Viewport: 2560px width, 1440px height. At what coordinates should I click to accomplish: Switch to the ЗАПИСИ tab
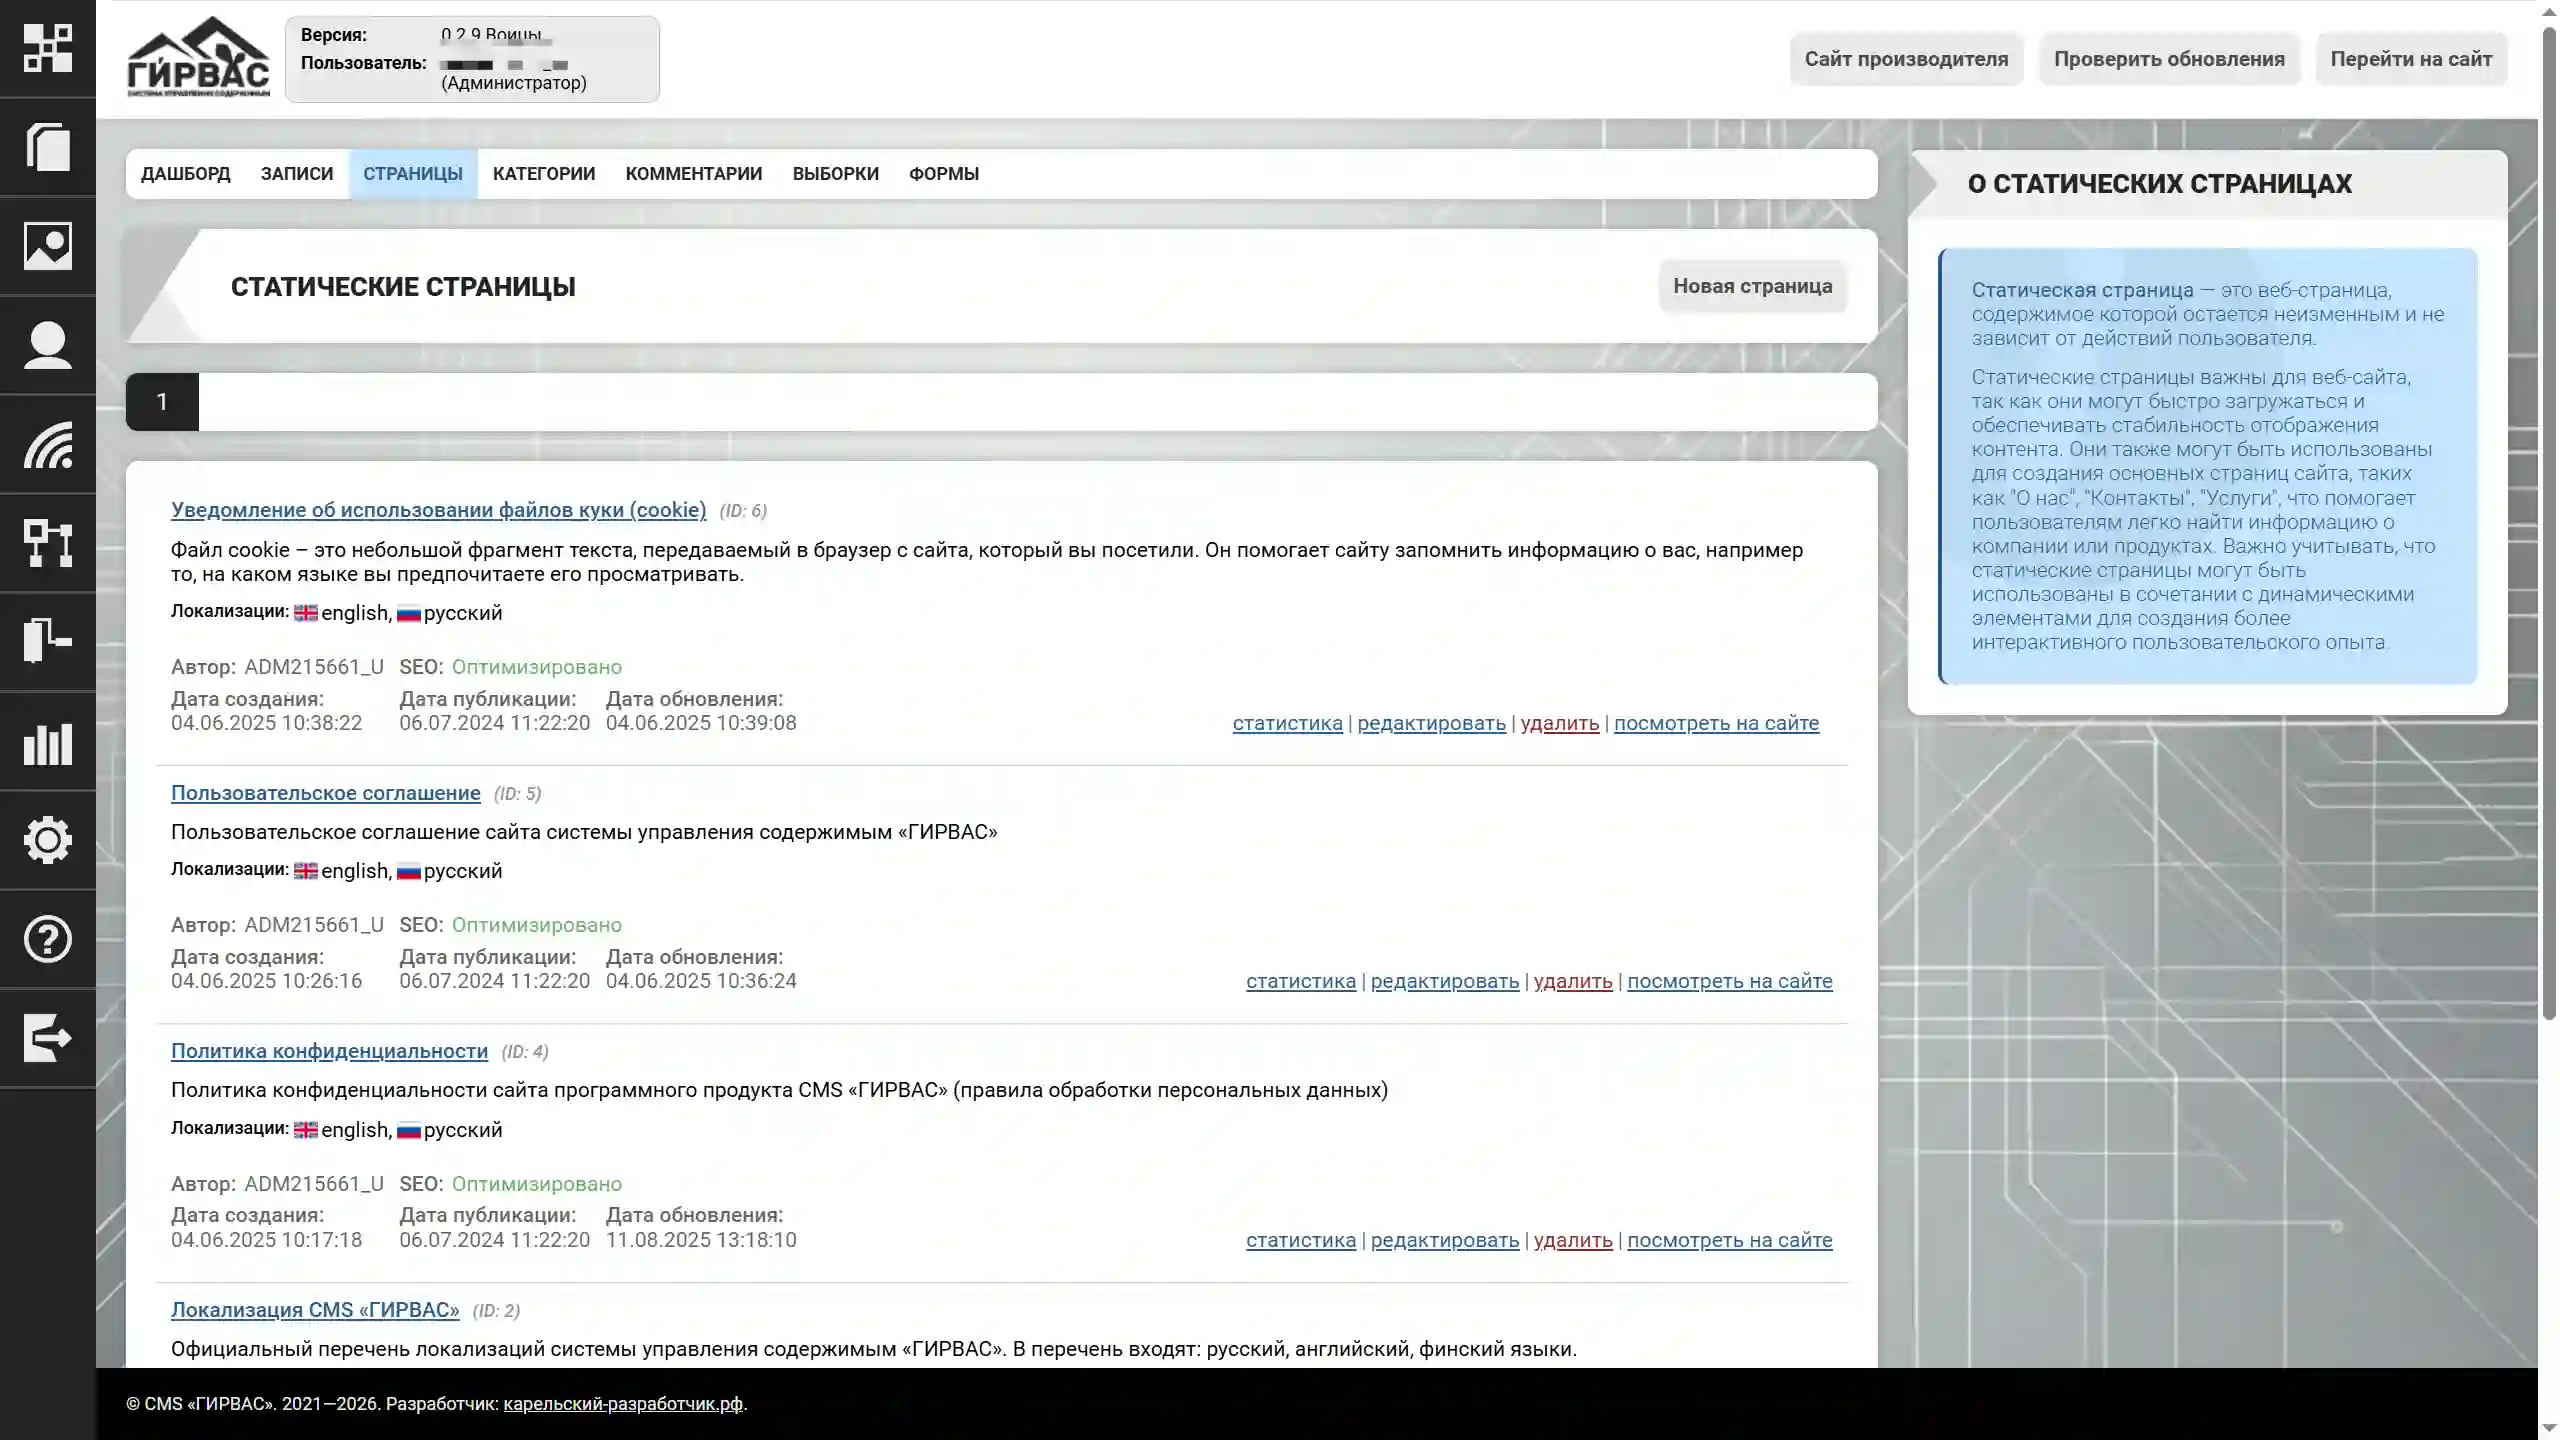click(x=297, y=174)
